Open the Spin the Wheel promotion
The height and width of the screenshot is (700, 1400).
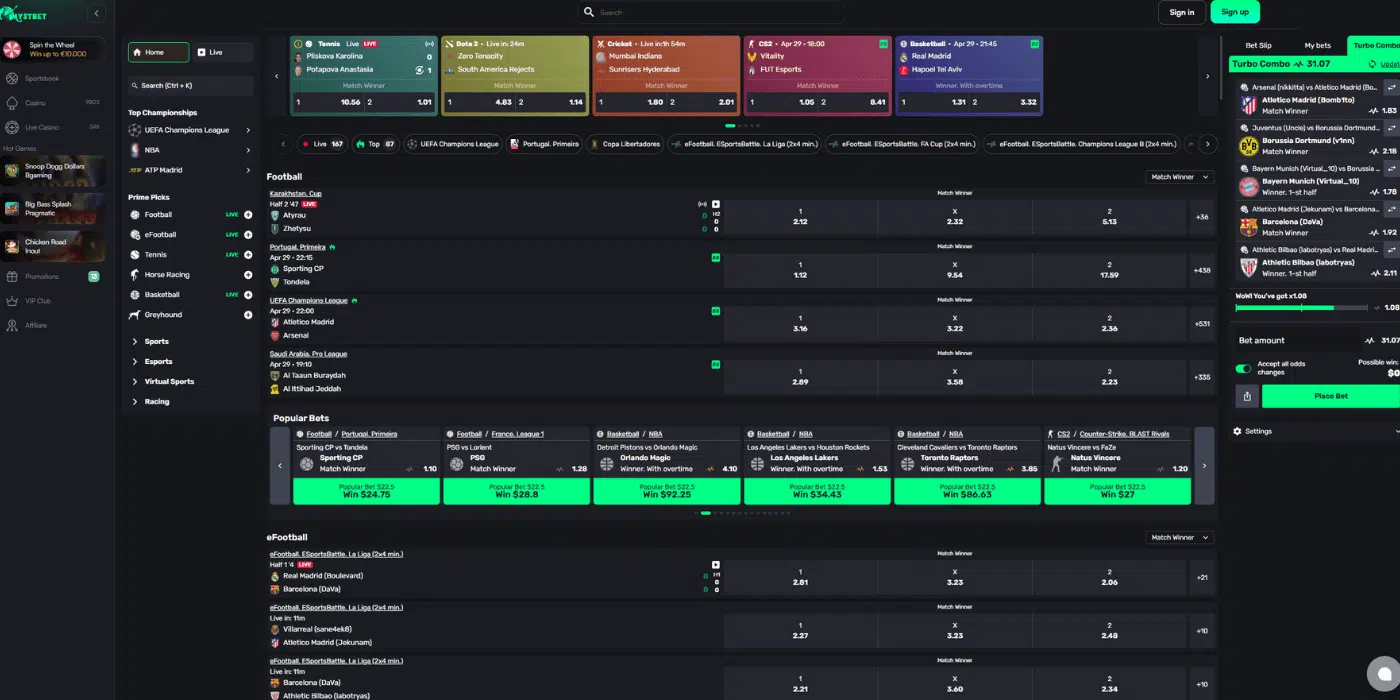tap(52, 49)
